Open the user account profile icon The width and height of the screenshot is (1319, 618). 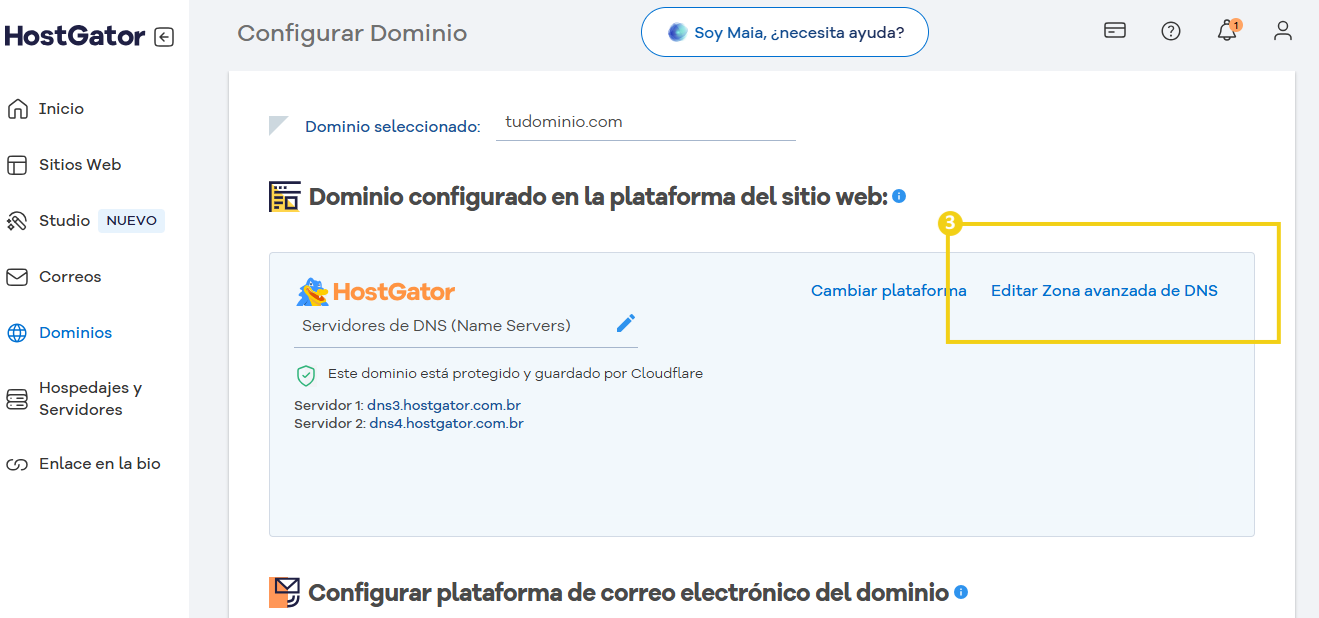click(1283, 31)
